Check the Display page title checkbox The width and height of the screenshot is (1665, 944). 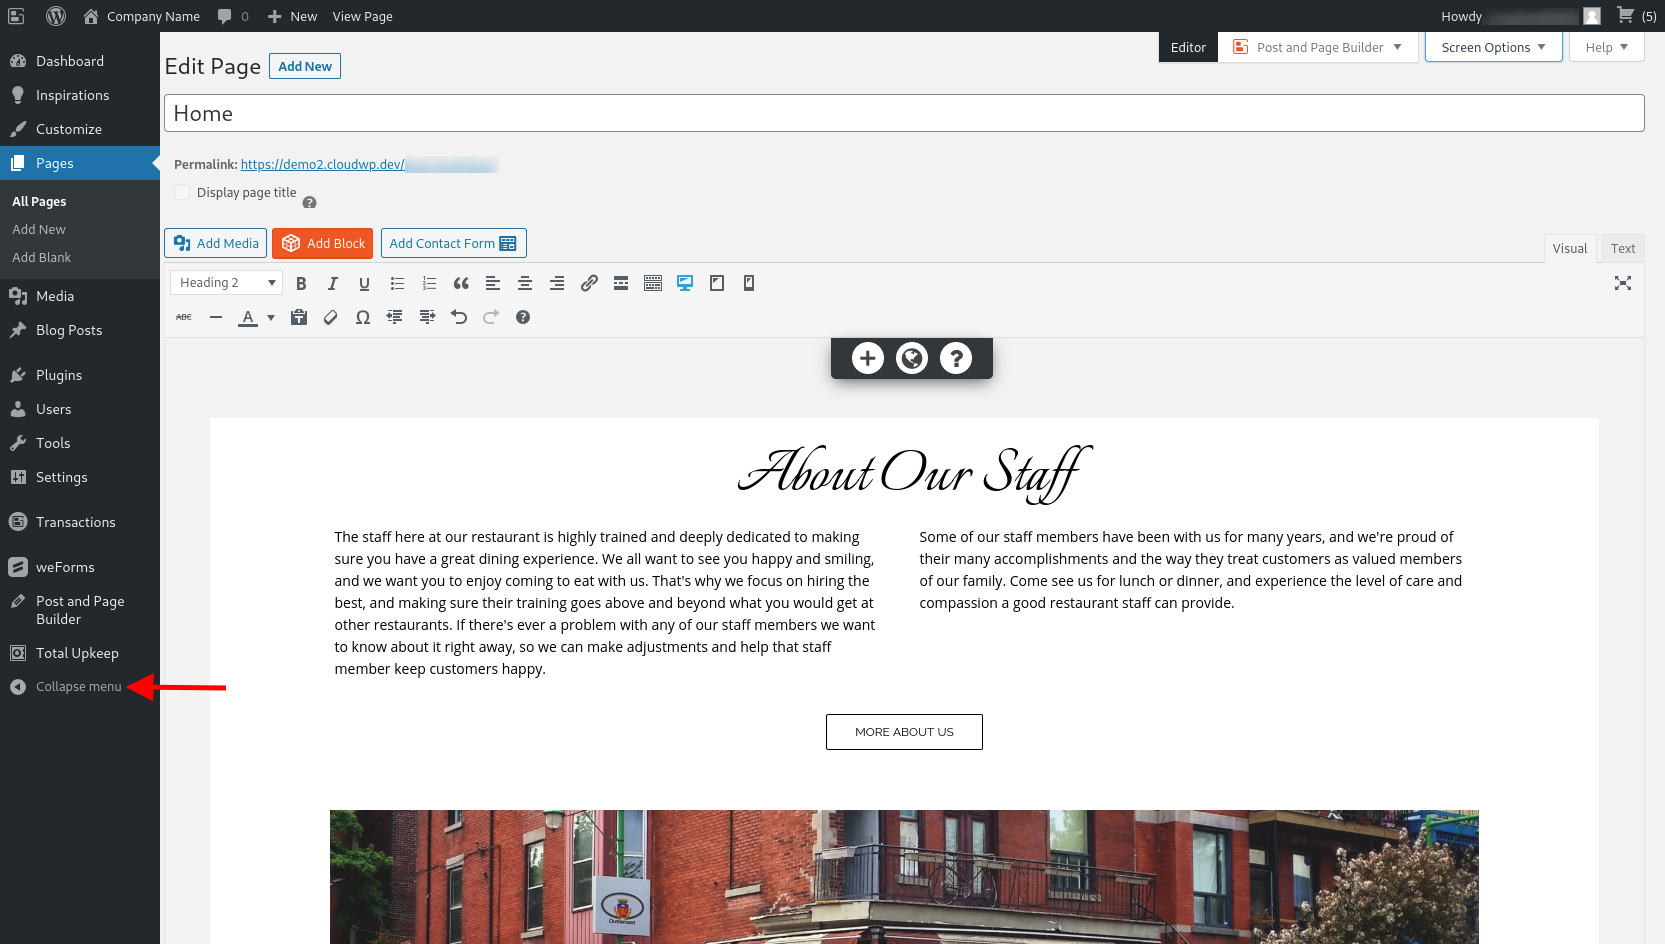click(x=182, y=191)
